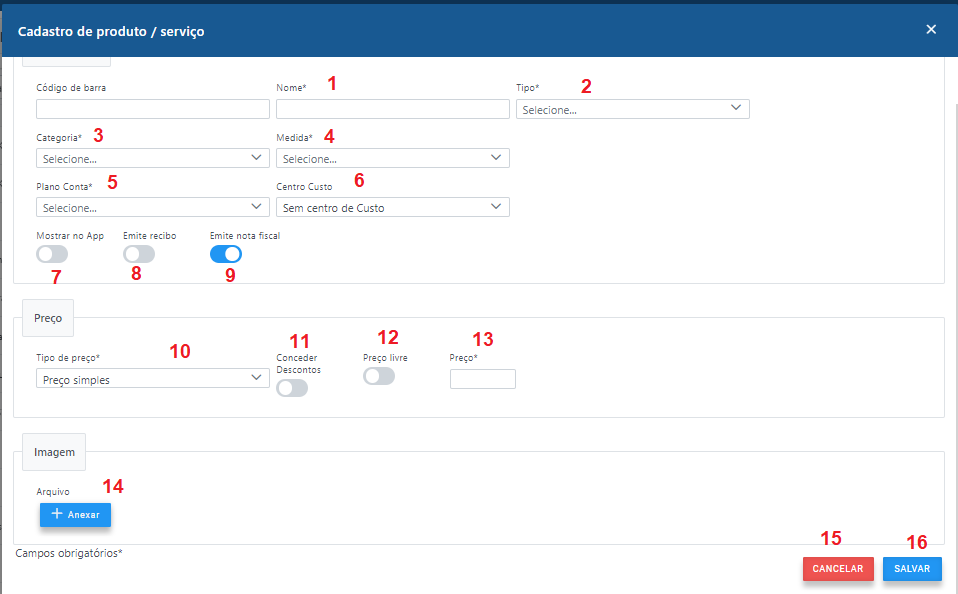The image size is (958, 594).
Task: Turn on the Emite recibo switch
Action: [139, 254]
